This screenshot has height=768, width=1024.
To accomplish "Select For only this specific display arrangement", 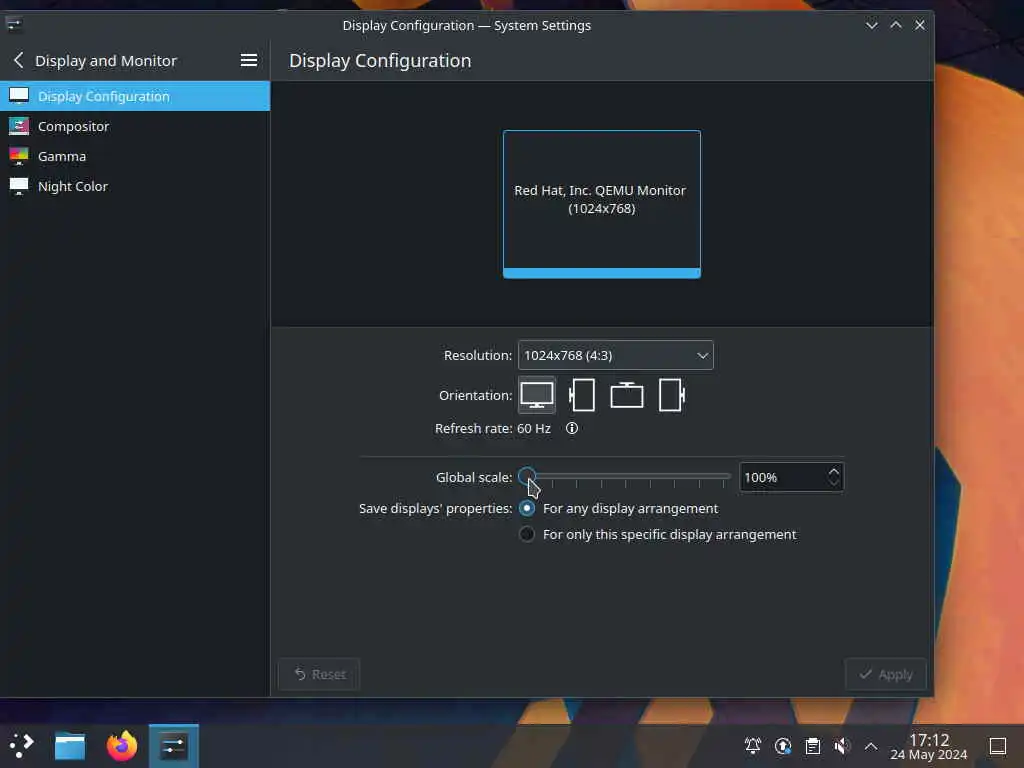I will coord(658,534).
